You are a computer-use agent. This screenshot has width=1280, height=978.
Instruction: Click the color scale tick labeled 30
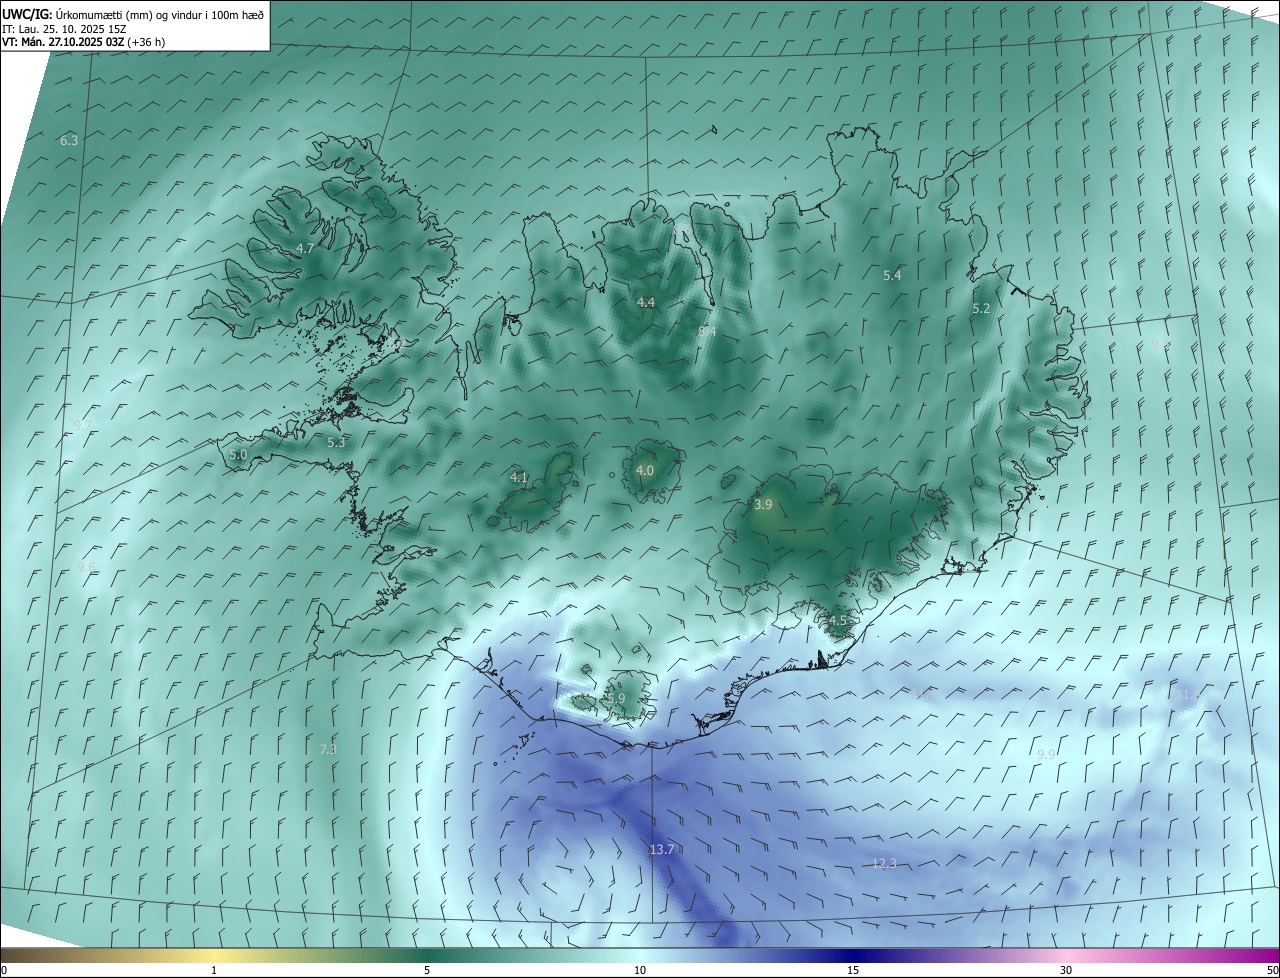1066,970
